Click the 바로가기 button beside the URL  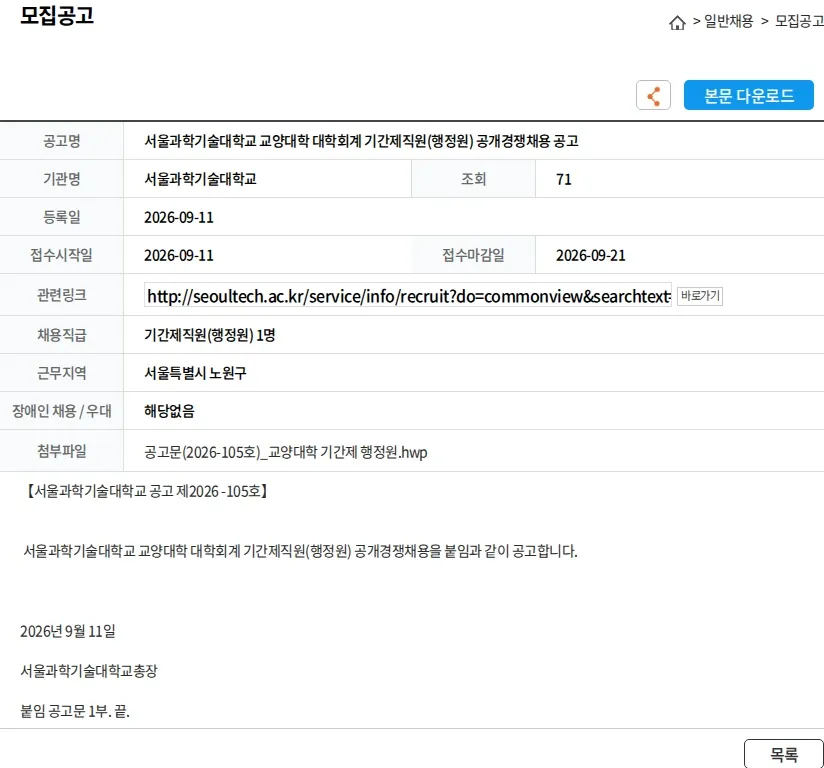point(699,296)
